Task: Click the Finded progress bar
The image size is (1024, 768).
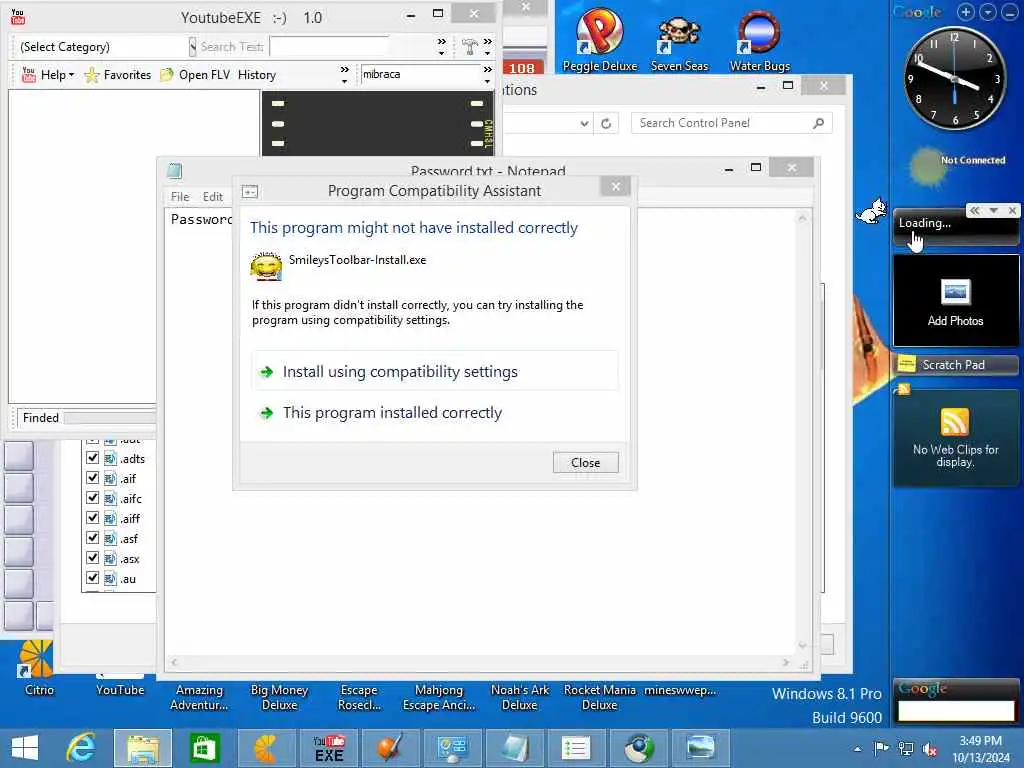Action: point(110,418)
